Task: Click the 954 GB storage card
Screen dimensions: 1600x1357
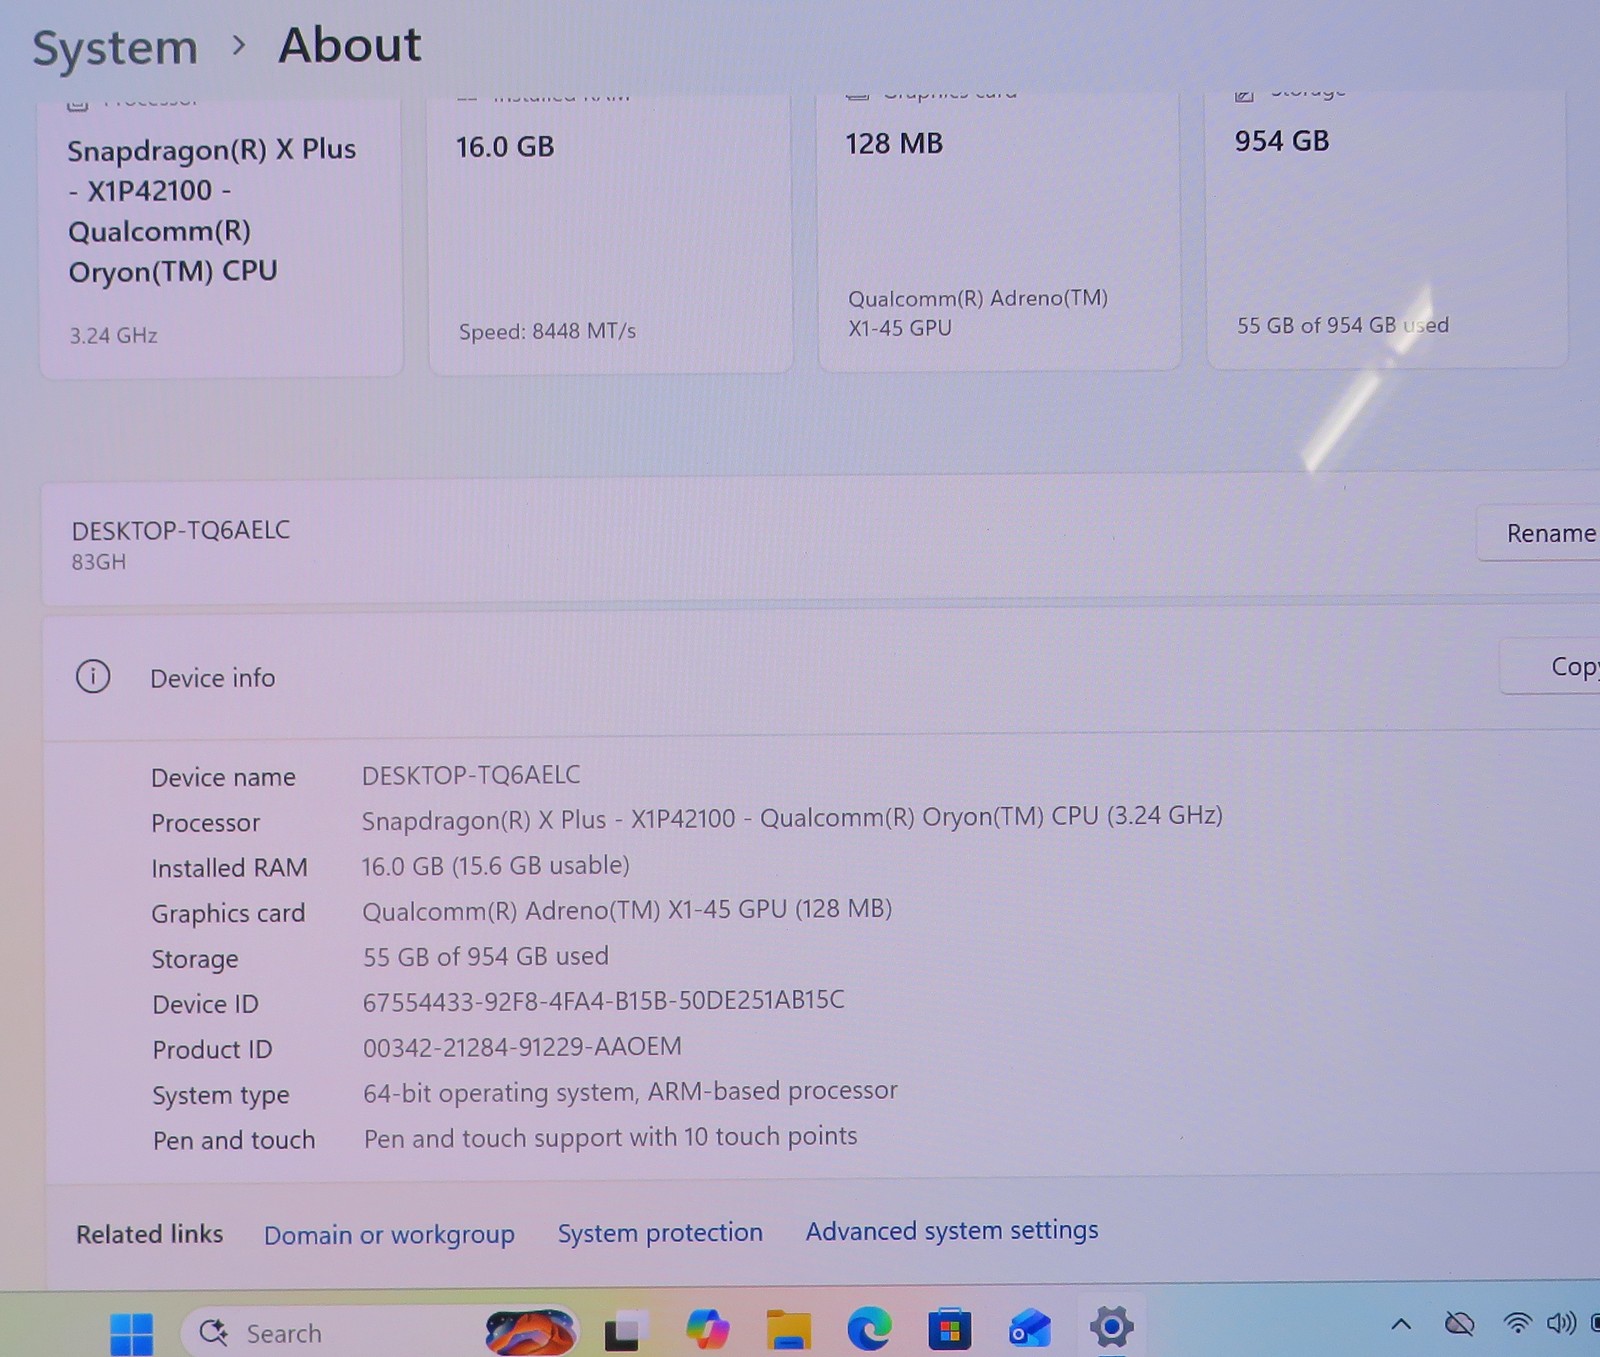Action: pyautogui.click(x=1387, y=228)
